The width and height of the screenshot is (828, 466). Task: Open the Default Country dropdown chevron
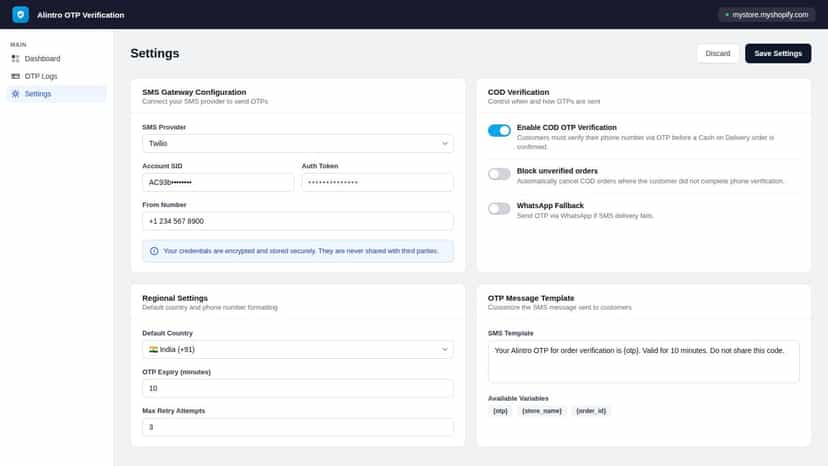[445, 349]
